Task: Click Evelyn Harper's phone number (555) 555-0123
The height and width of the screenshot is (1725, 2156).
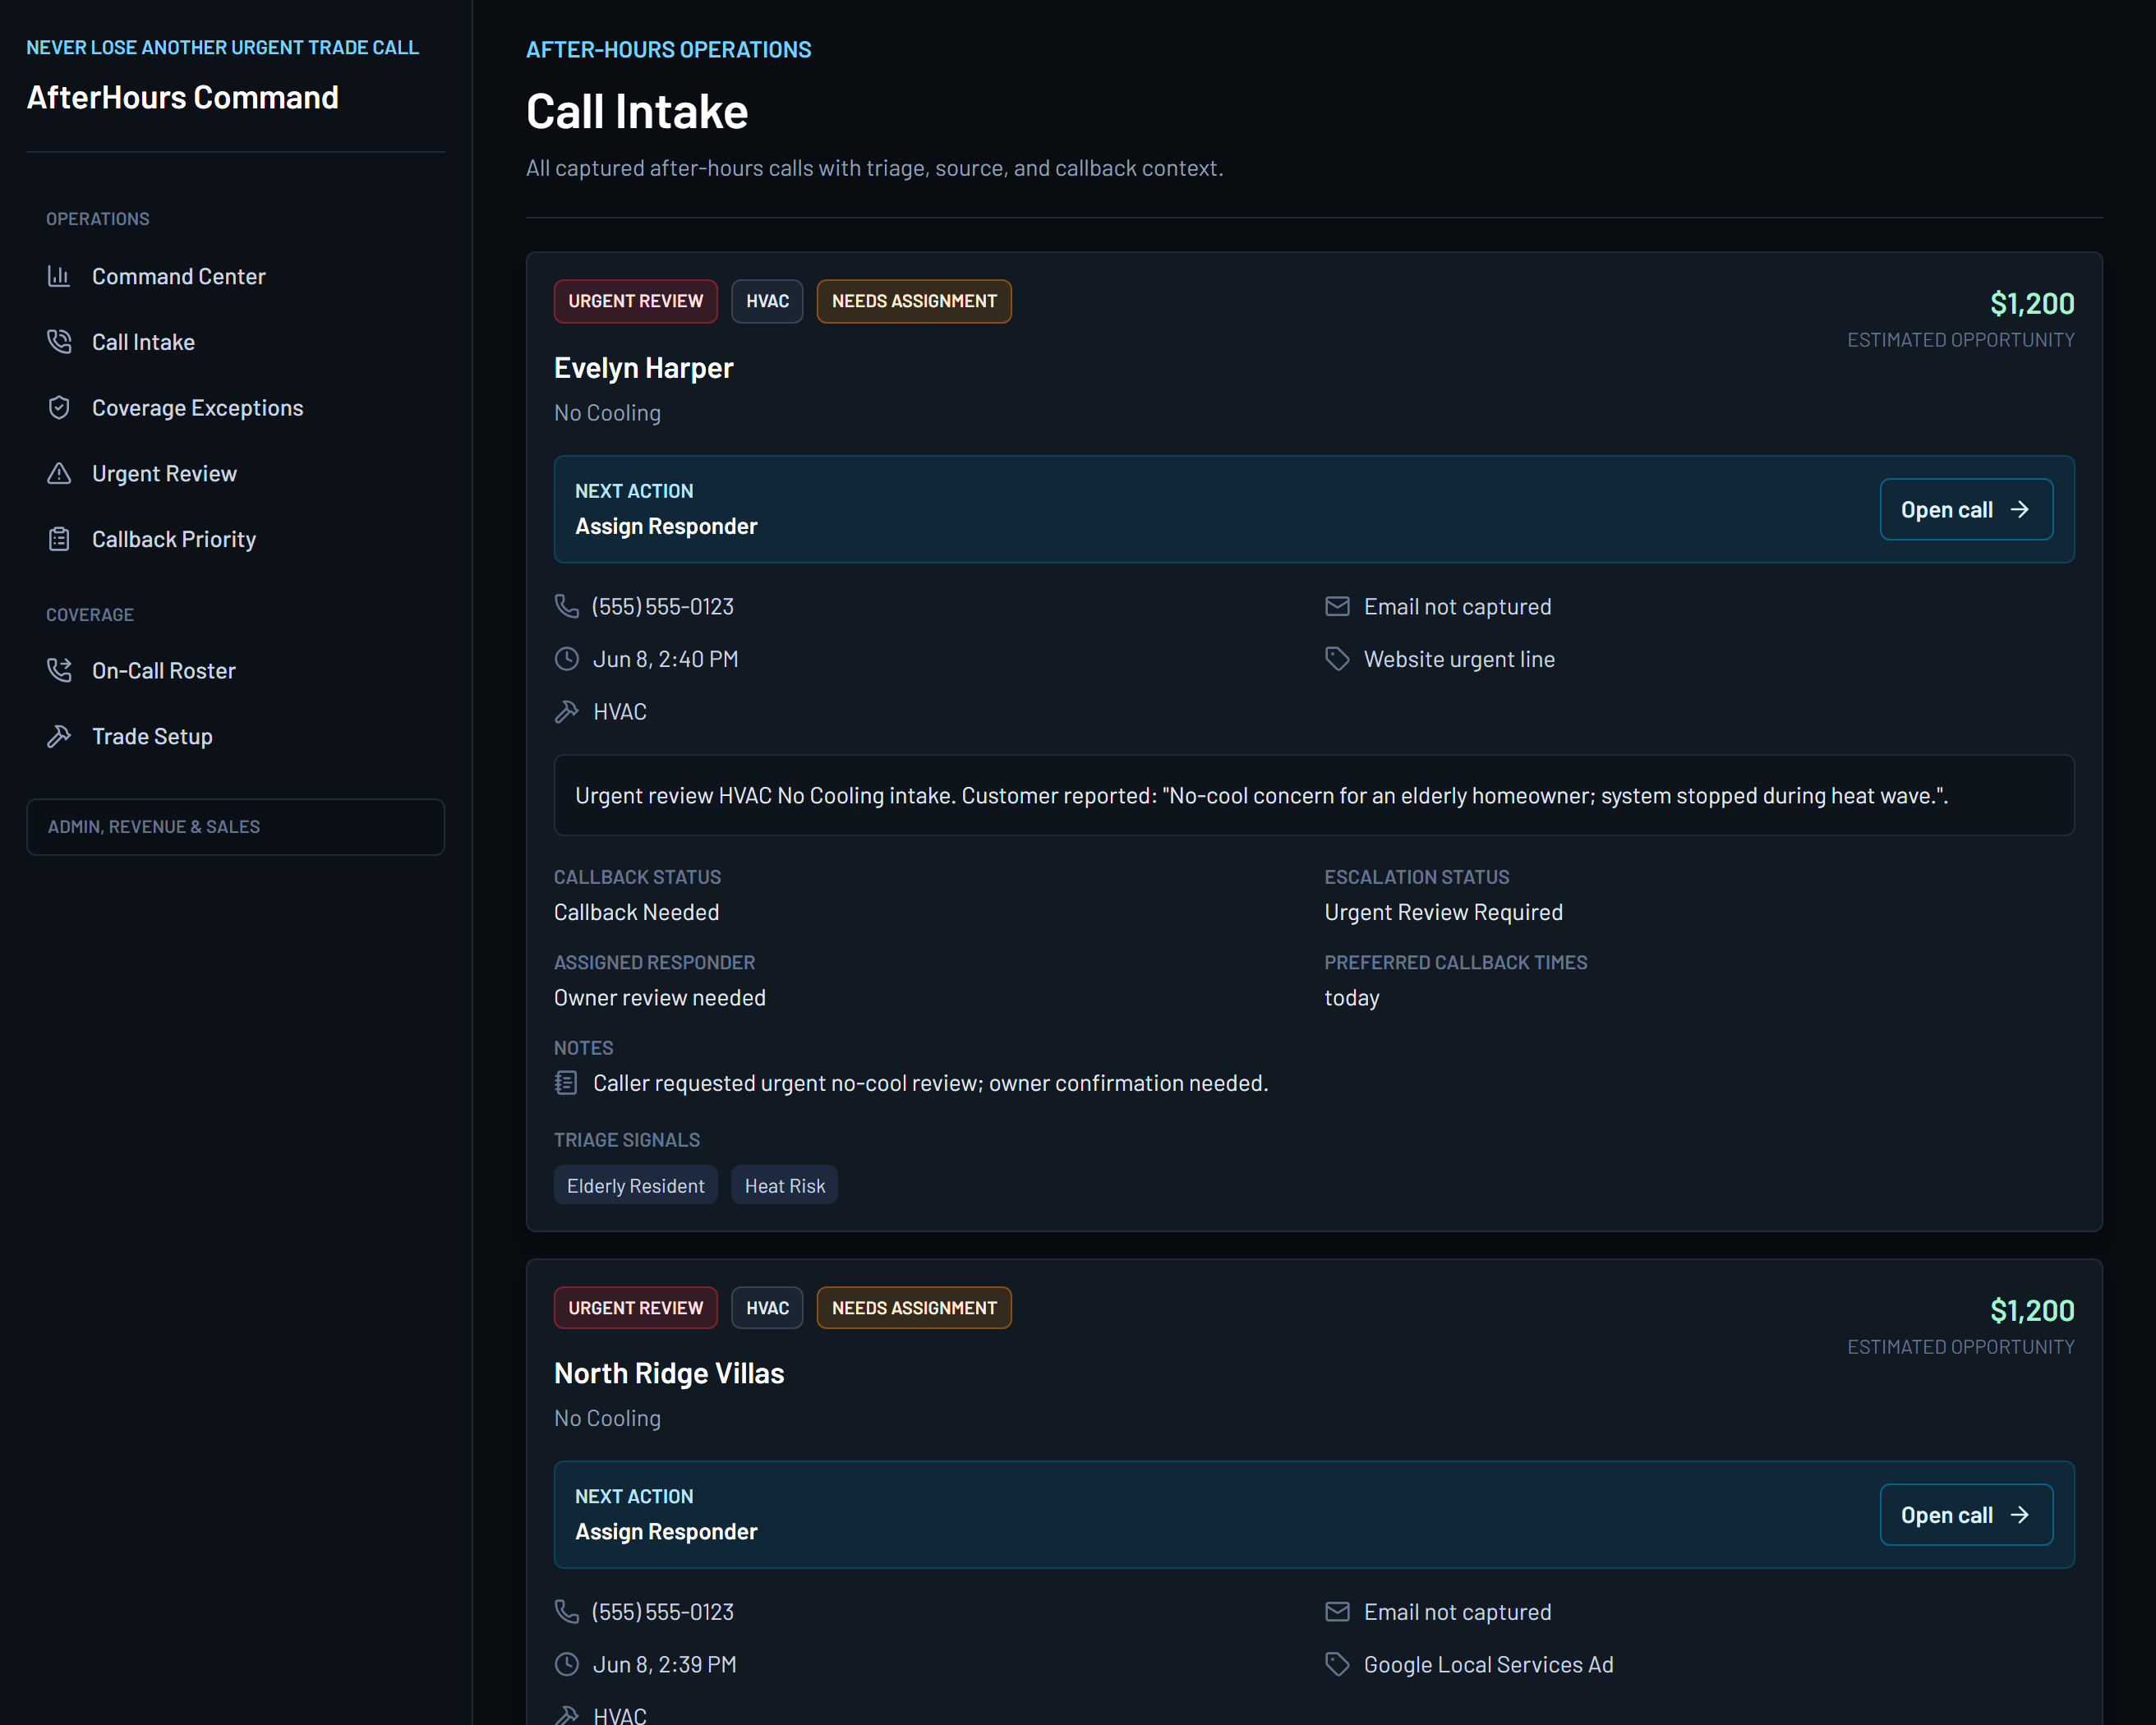Action: 662,606
